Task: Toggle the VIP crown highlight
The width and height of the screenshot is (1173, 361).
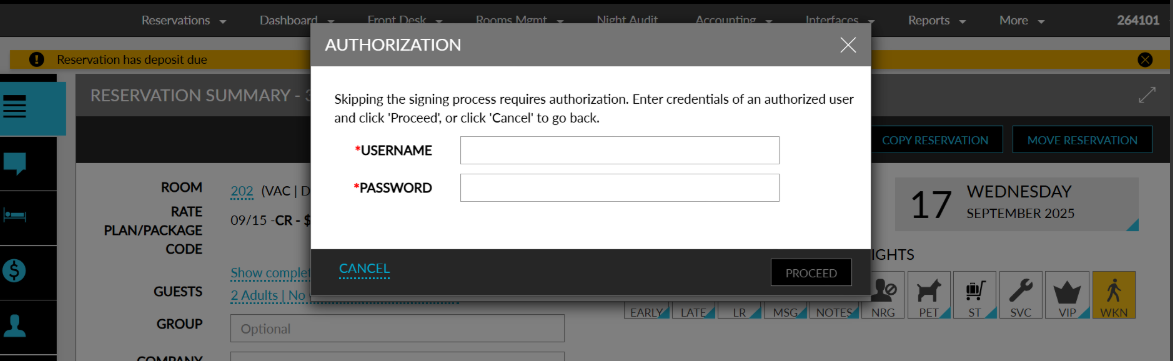Action: 1068,295
